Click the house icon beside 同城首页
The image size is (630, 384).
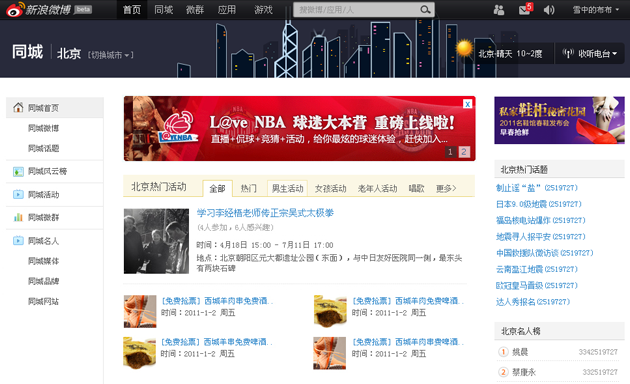click(x=18, y=107)
